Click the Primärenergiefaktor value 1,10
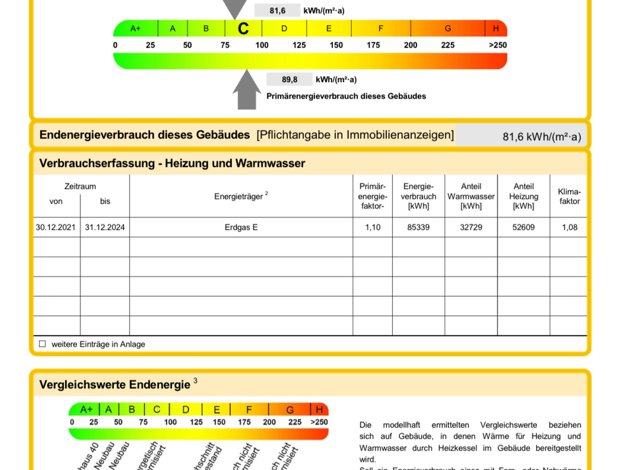Screen dimensions: 626x470 point(372,228)
